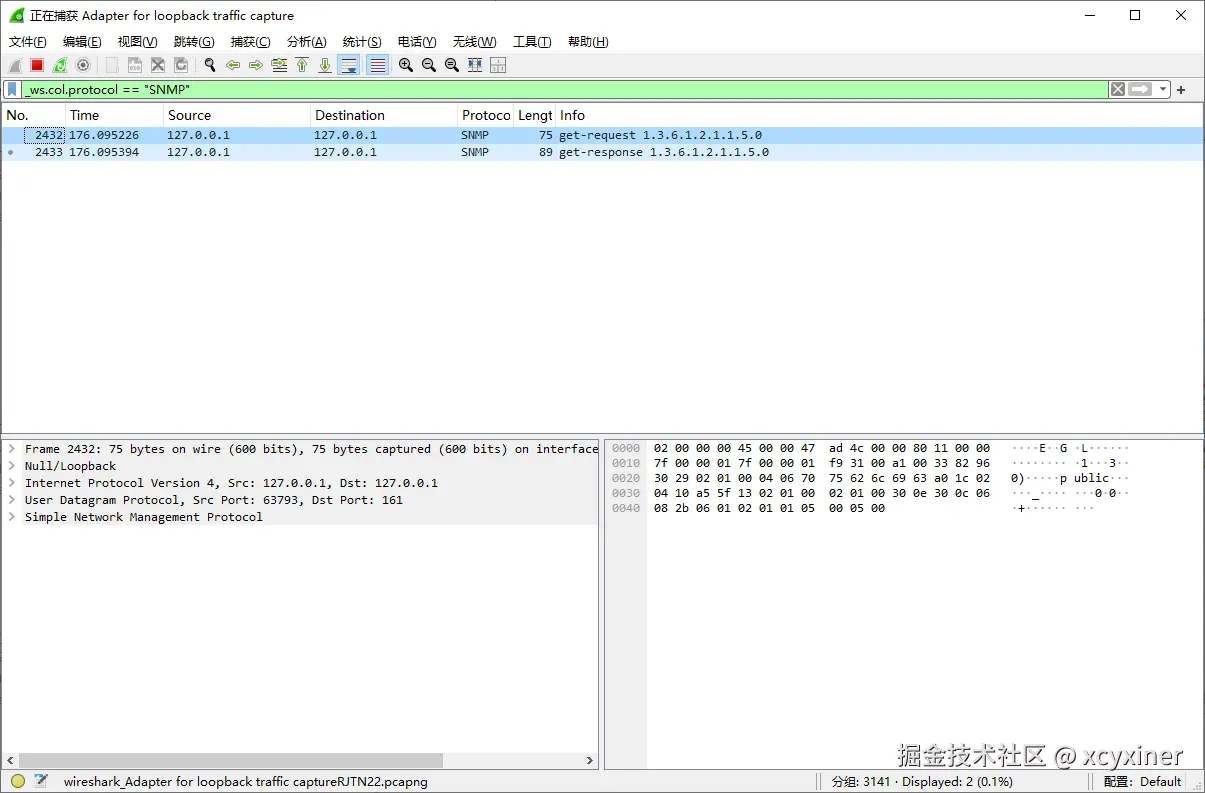
Task: Expand Internet Protocol Version 4 node
Action: click(12, 483)
